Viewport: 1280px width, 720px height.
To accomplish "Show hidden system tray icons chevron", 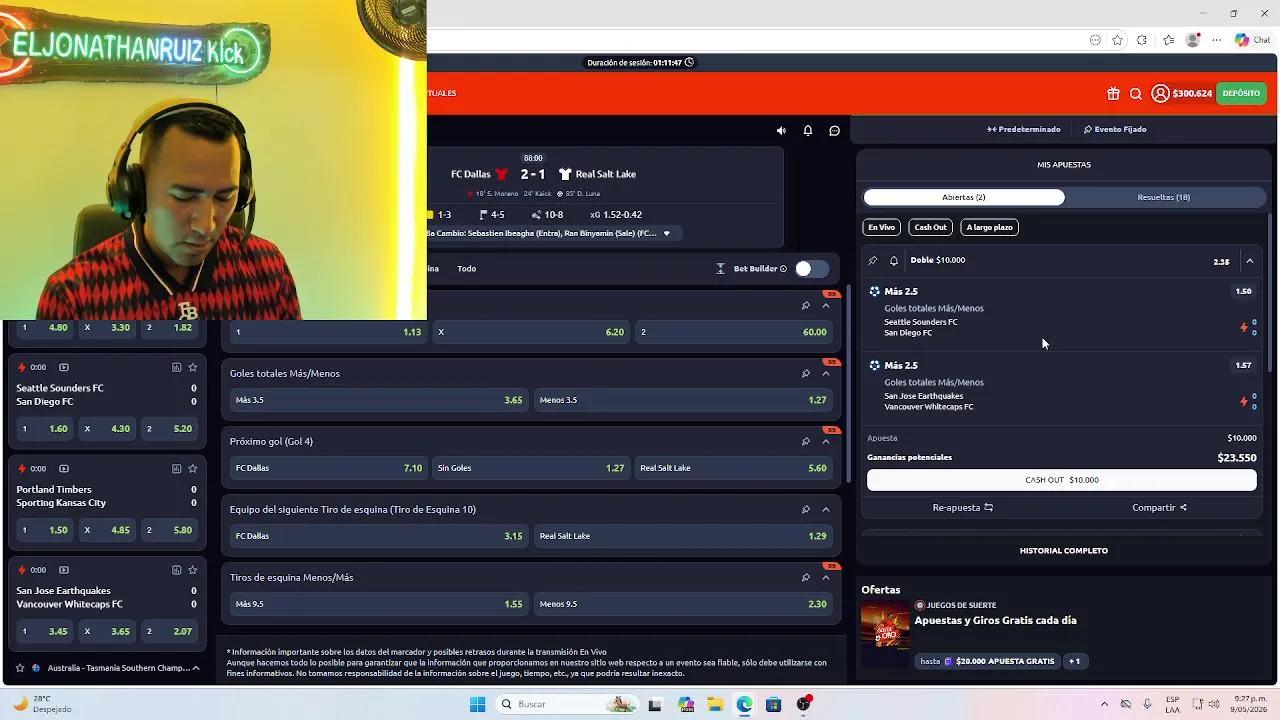I will click(1104, 704).
